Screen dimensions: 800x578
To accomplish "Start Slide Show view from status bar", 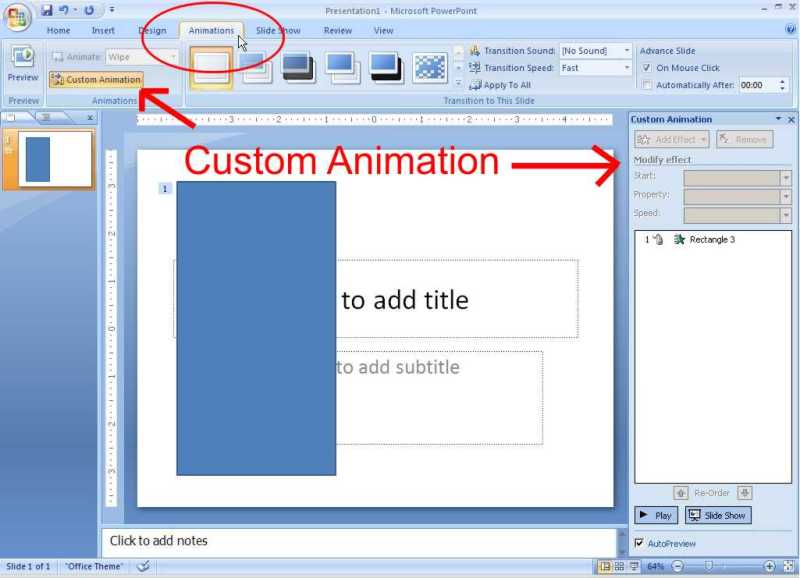I will click(x=634, y=566).
